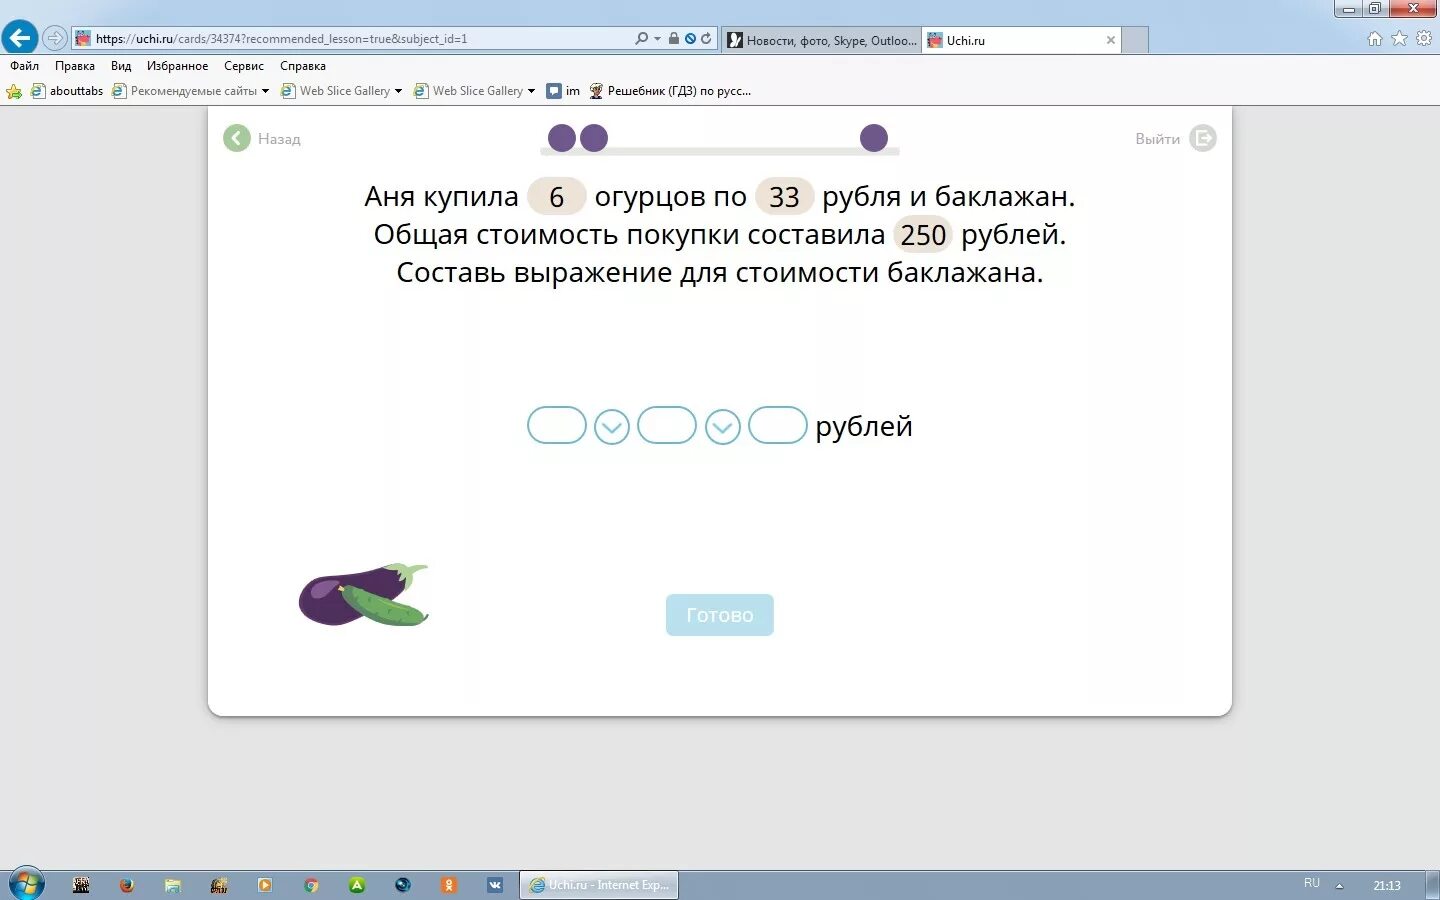Open the Сервис menu
1440x900 pixels.
(244, 66)
